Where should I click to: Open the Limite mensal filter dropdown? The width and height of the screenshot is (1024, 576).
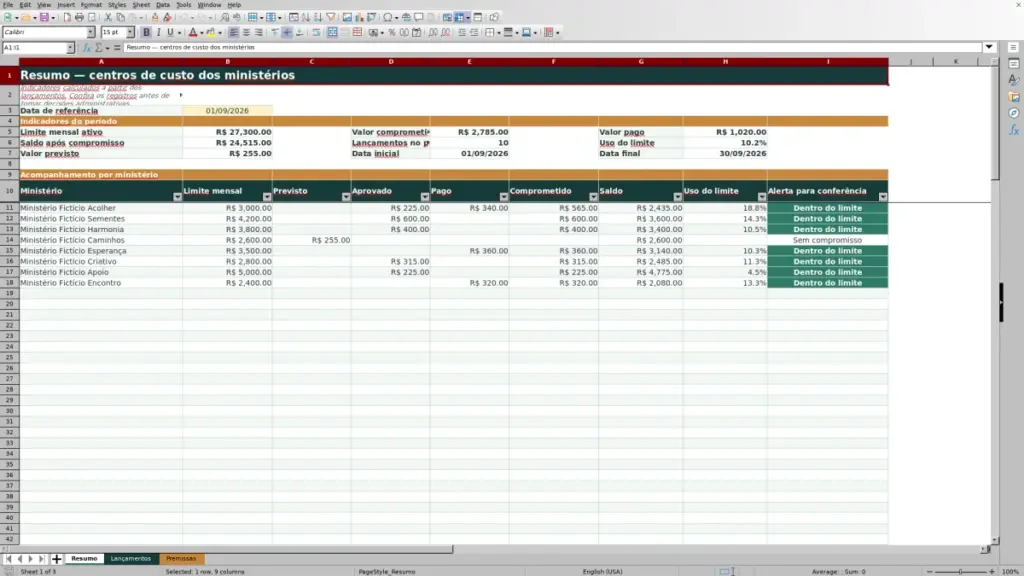pos(266,197)
